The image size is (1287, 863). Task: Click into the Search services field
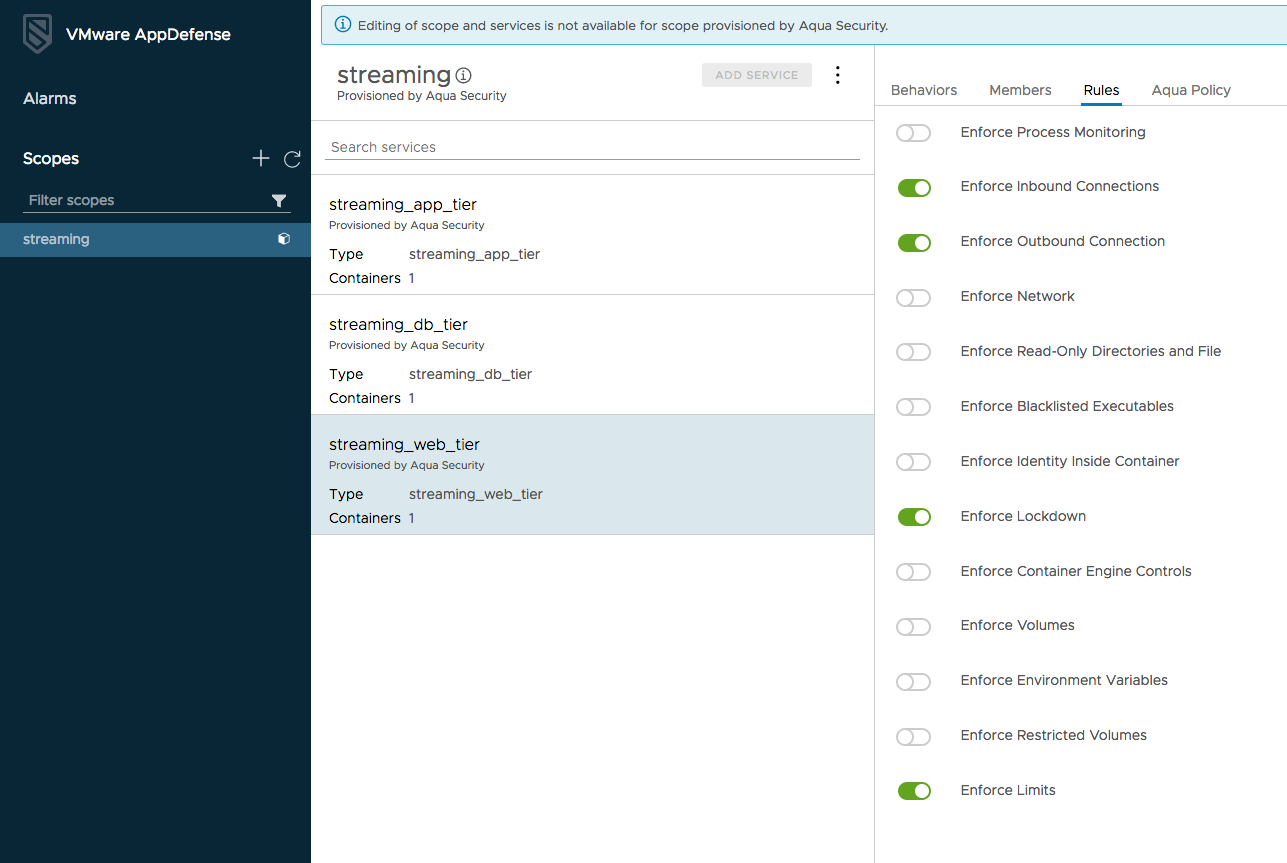click(592, 147)
